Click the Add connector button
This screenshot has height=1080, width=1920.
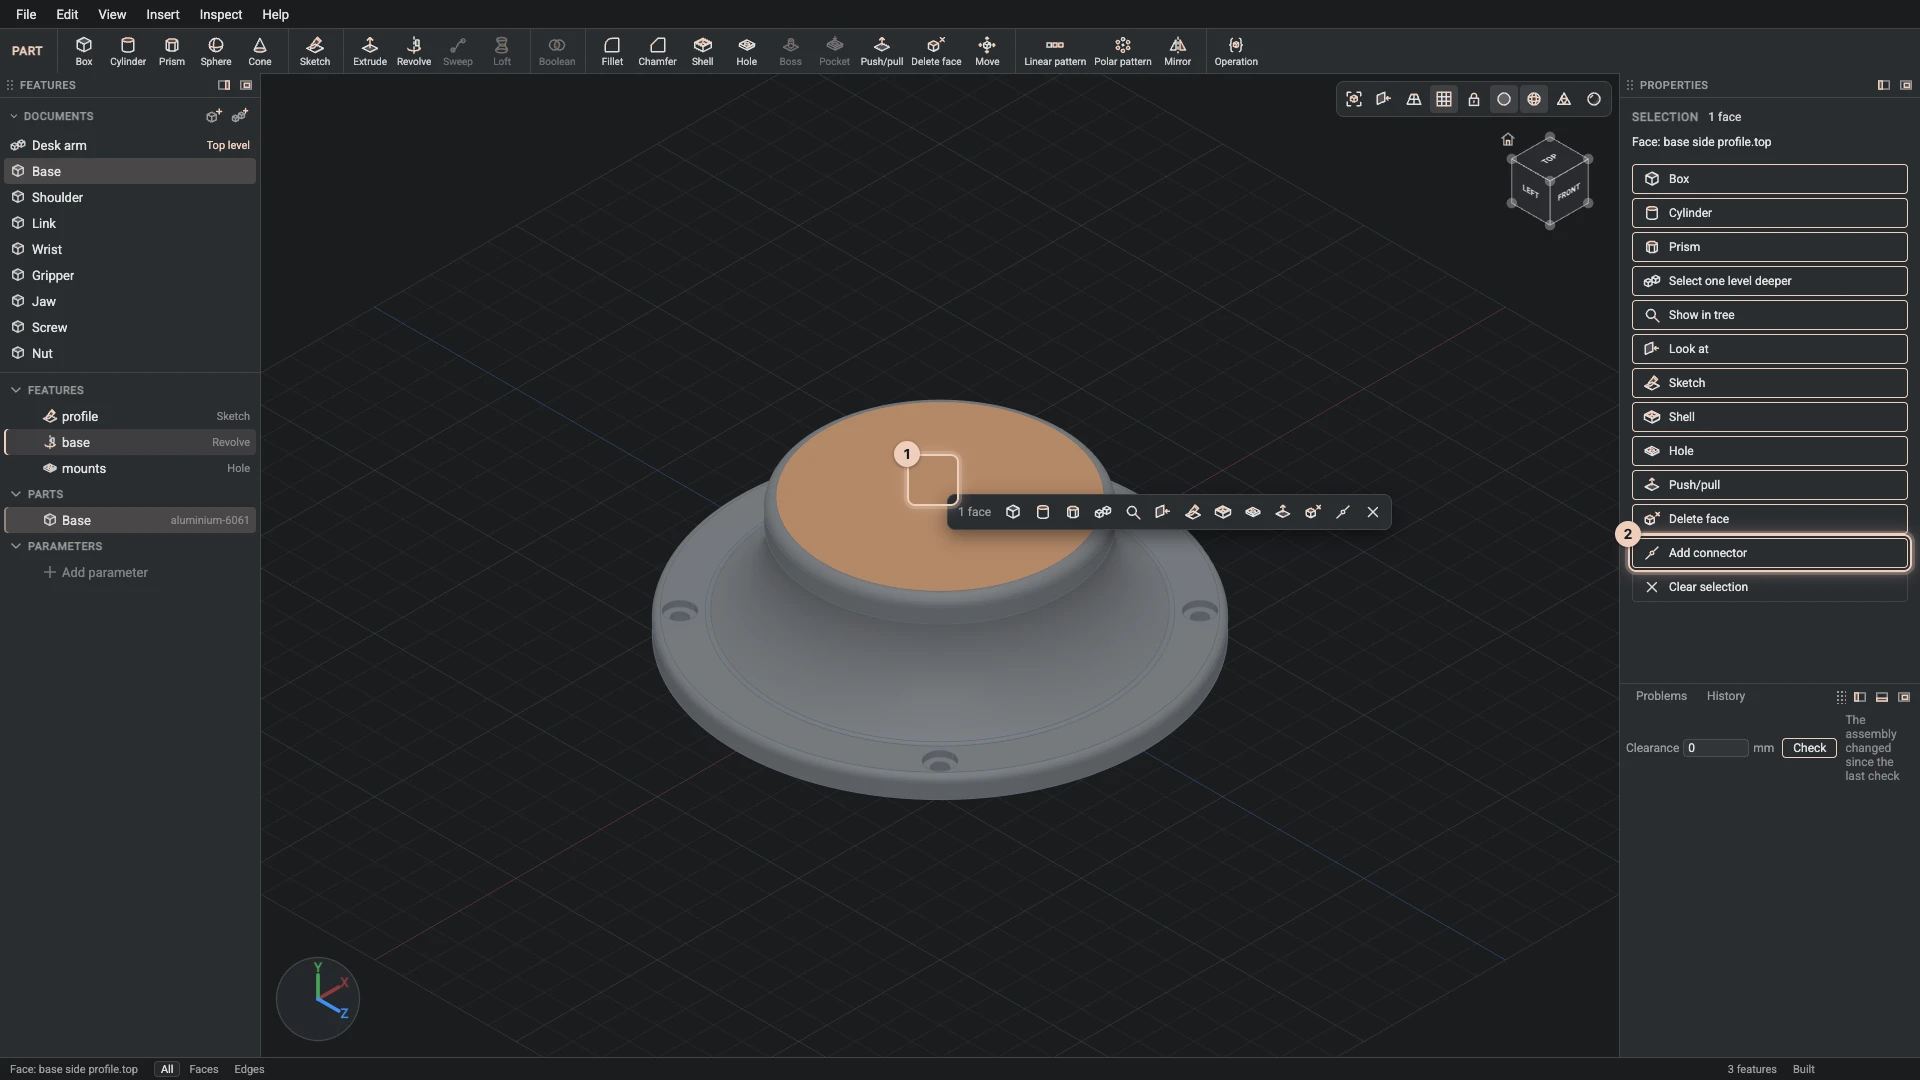(x=1770, y=553)
